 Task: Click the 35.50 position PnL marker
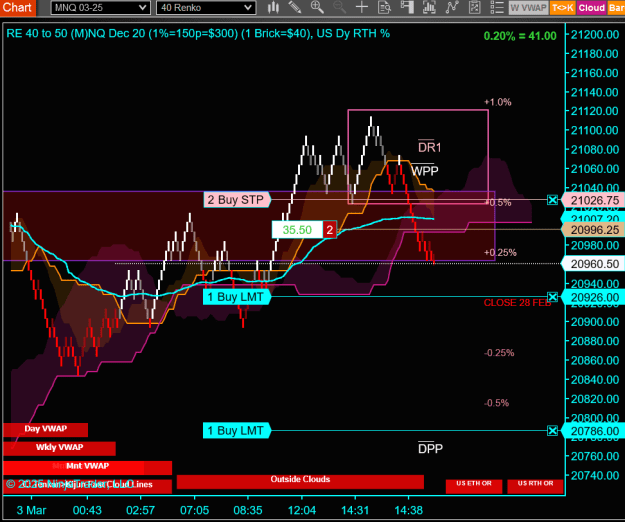pyautogui.click(x=297, y=230)
